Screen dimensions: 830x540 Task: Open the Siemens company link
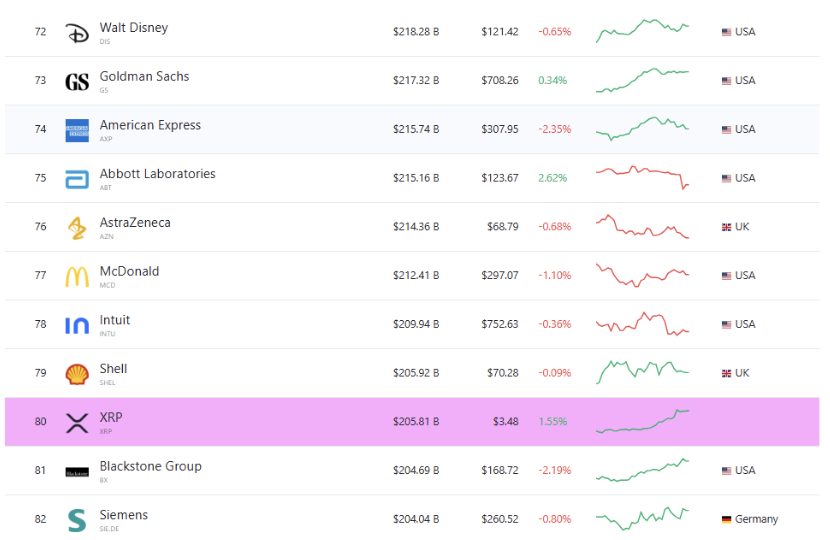tap(124, 515)
